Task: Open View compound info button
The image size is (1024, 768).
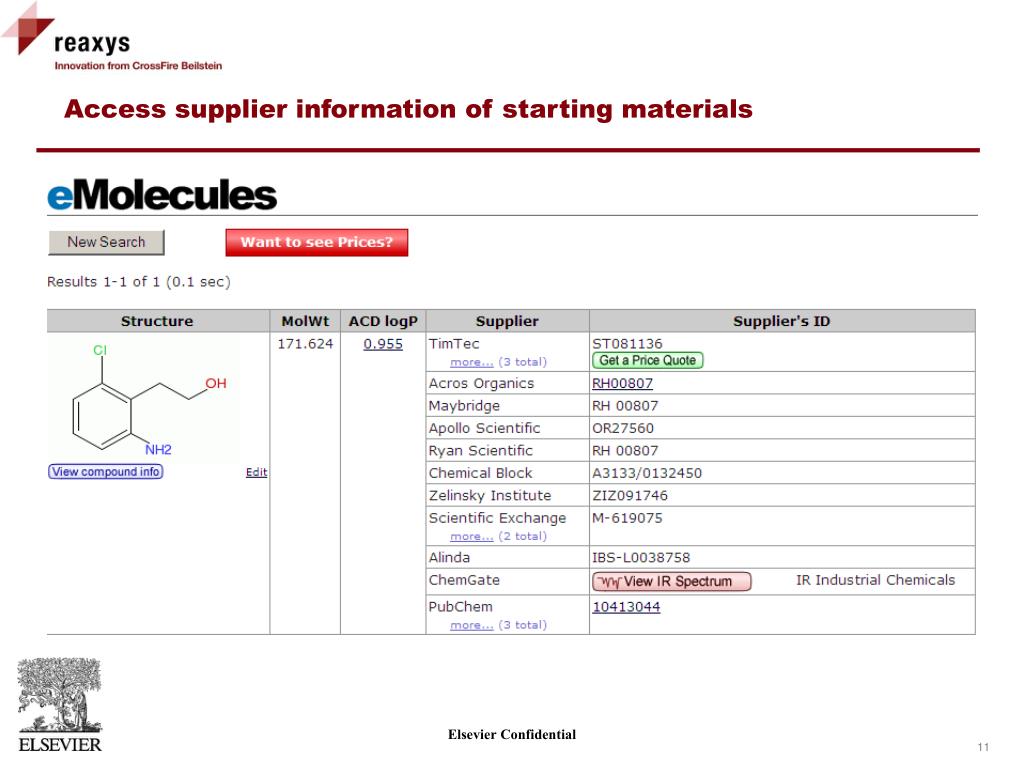Action: [x=106, y=472]
